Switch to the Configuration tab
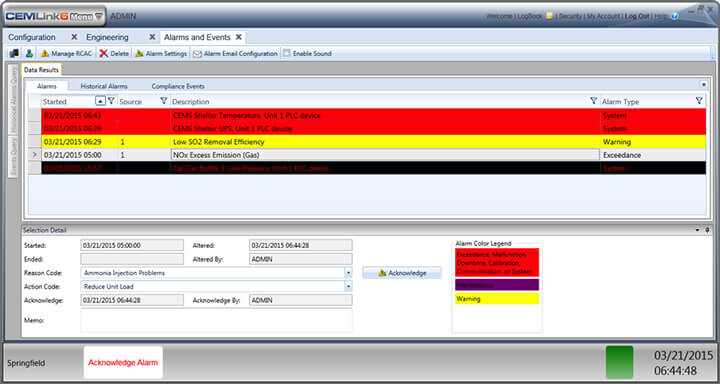 (x=32, y=37)
